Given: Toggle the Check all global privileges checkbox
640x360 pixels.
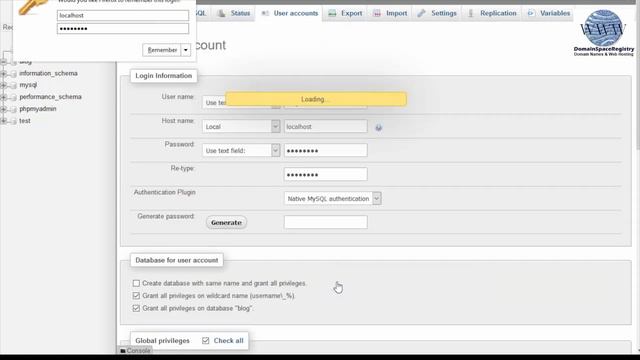Looking at the screenshot, I should tap(206, 340).
